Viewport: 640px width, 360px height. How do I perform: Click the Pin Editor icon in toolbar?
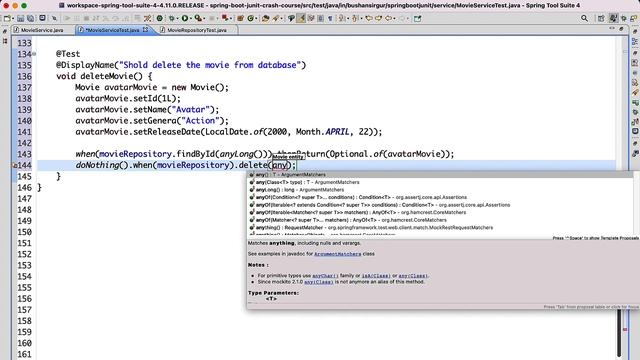[x=418, y=18]
